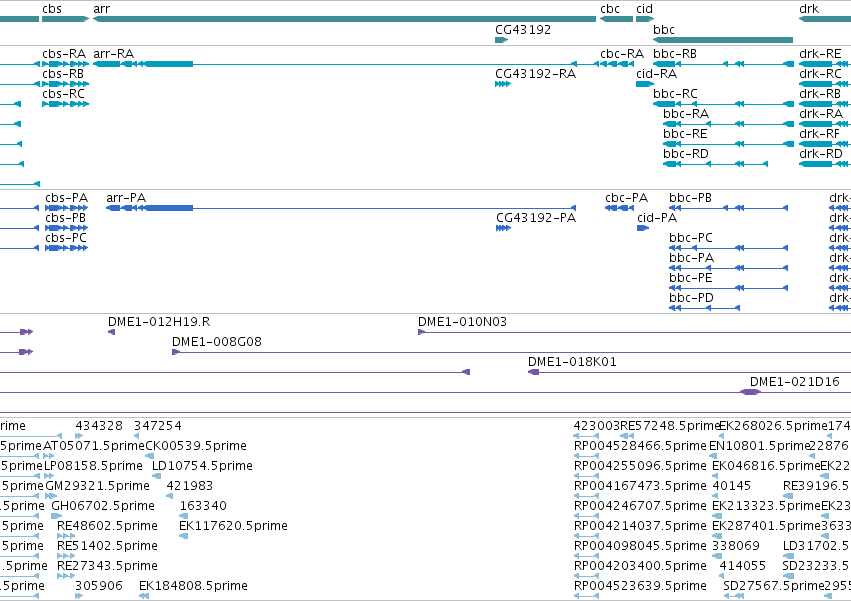Select the cbc gene bar
The width and height of the screenshot is (851, 601).
pyautogui.click(x=617, y=19)
